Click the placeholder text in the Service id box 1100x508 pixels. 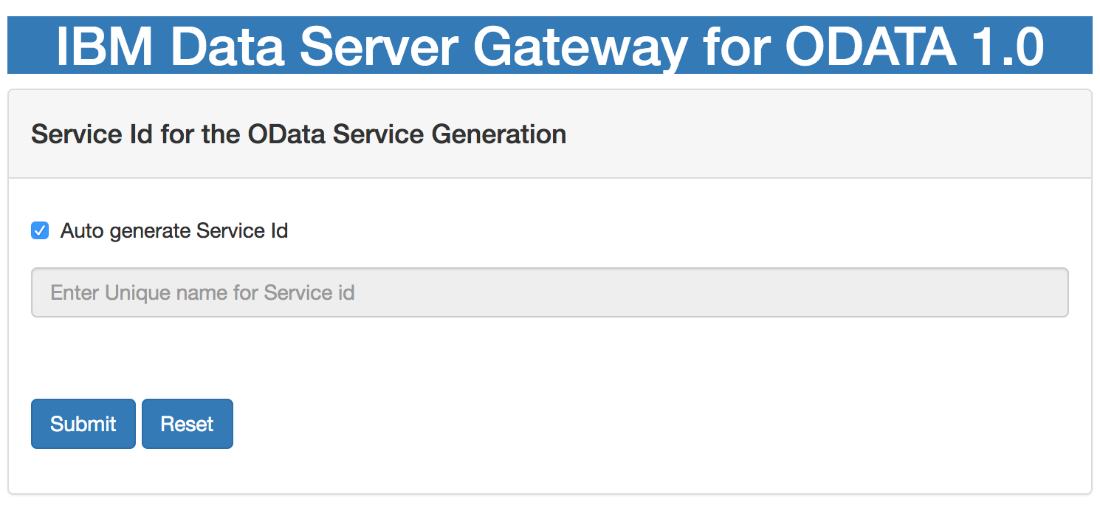[203, 293]
